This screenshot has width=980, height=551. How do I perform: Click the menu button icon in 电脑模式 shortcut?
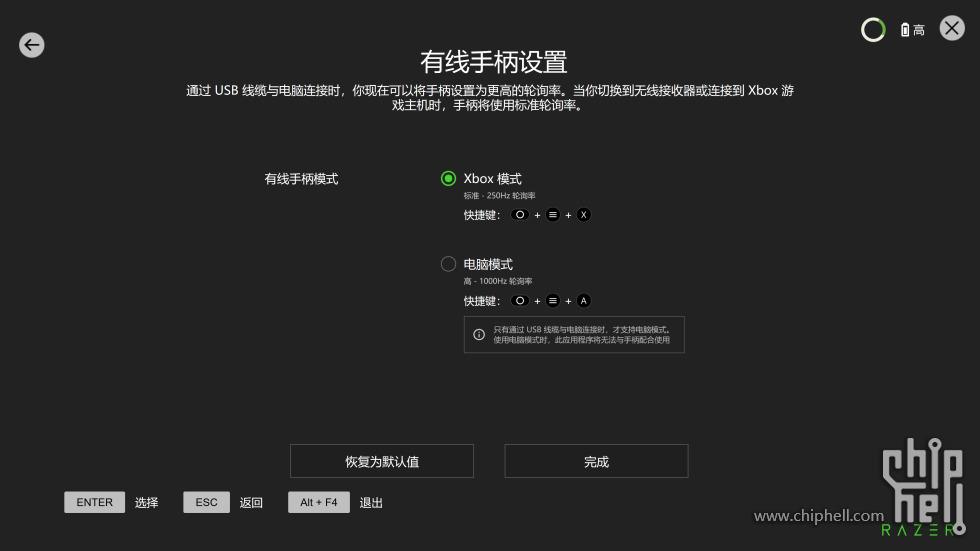coord(552,301)
